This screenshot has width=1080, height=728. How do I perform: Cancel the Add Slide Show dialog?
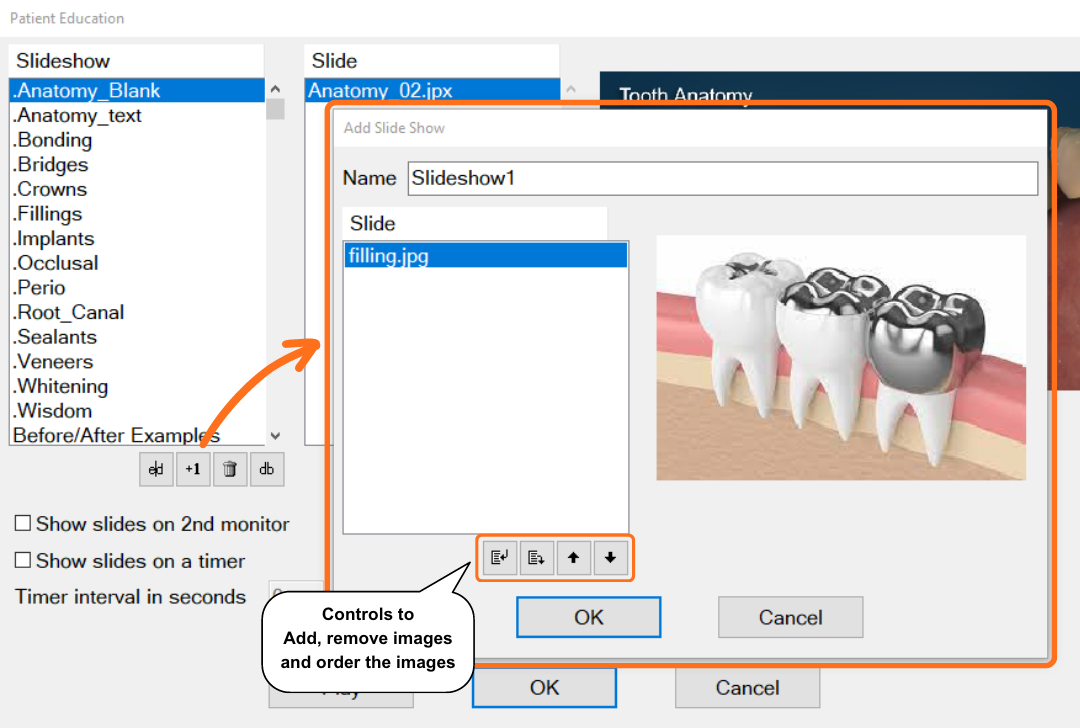790,617
